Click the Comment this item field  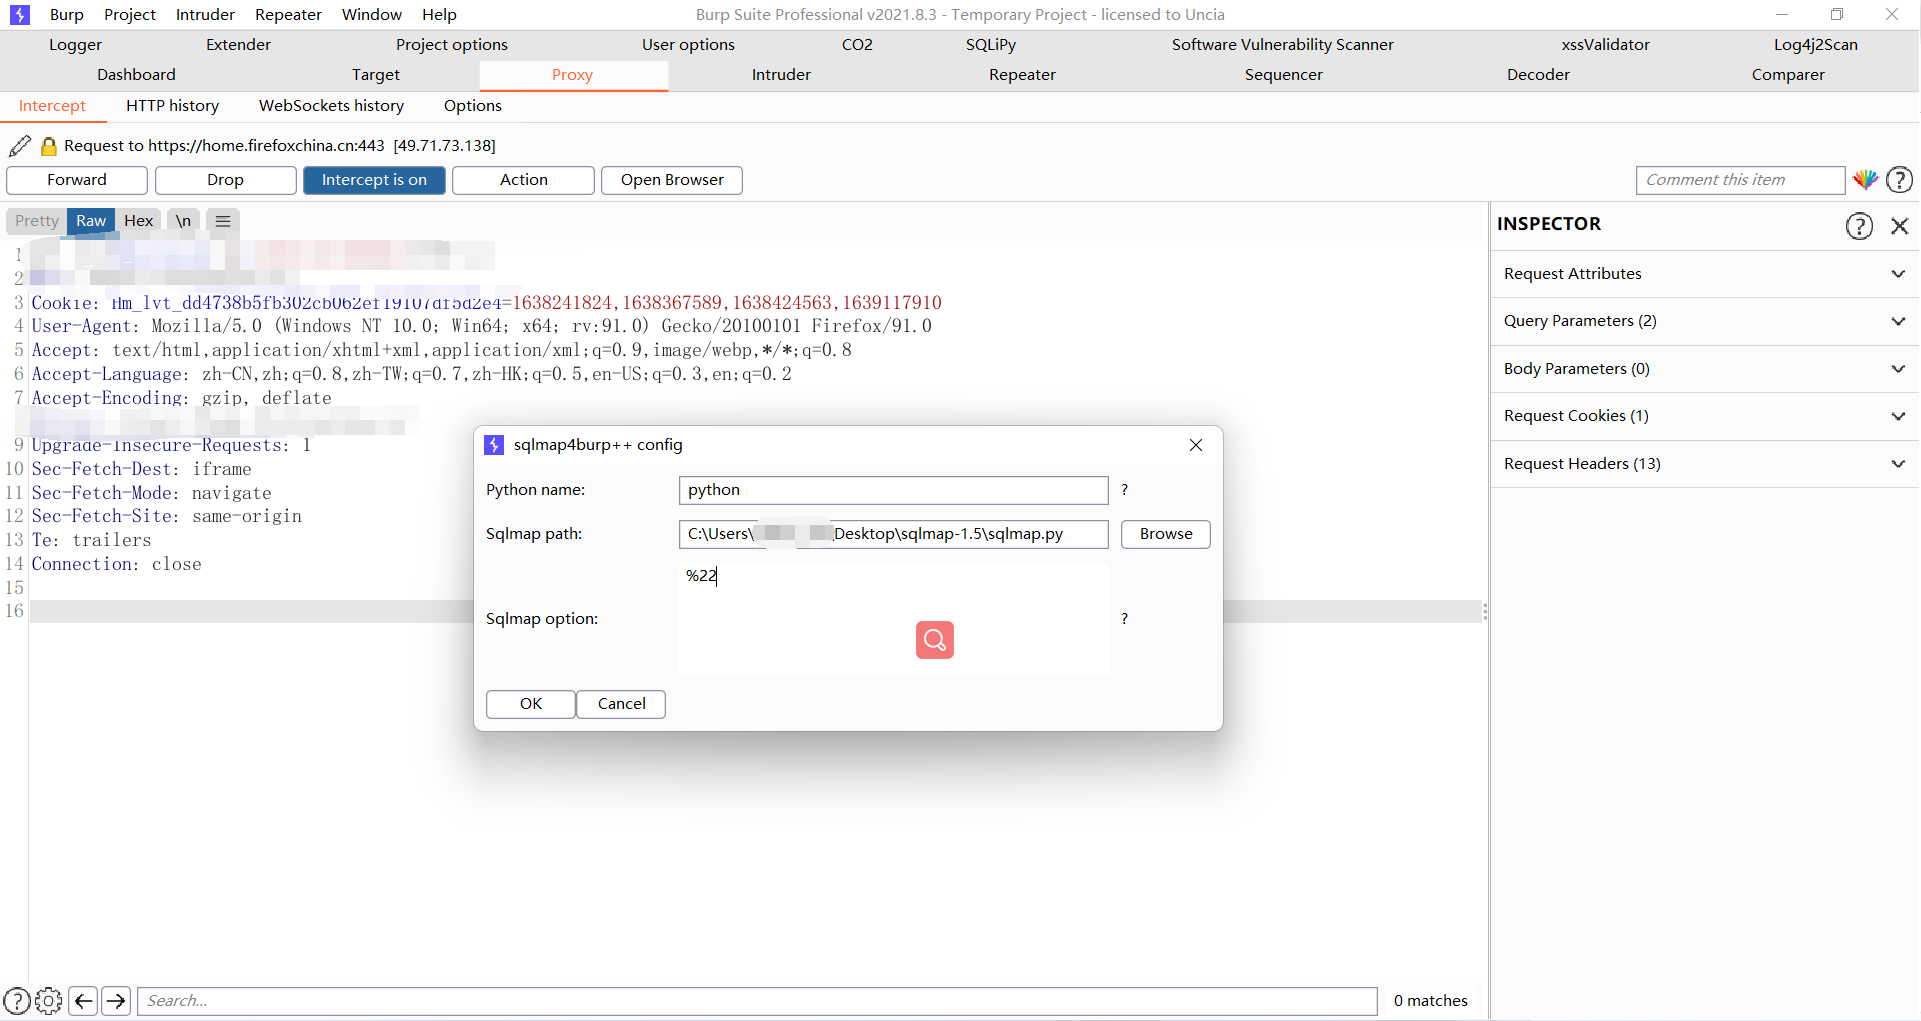tap(1740, 180)
